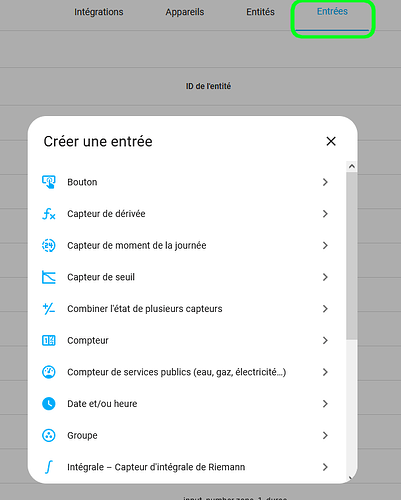Click the Compteur counter icon

point(49,340)
